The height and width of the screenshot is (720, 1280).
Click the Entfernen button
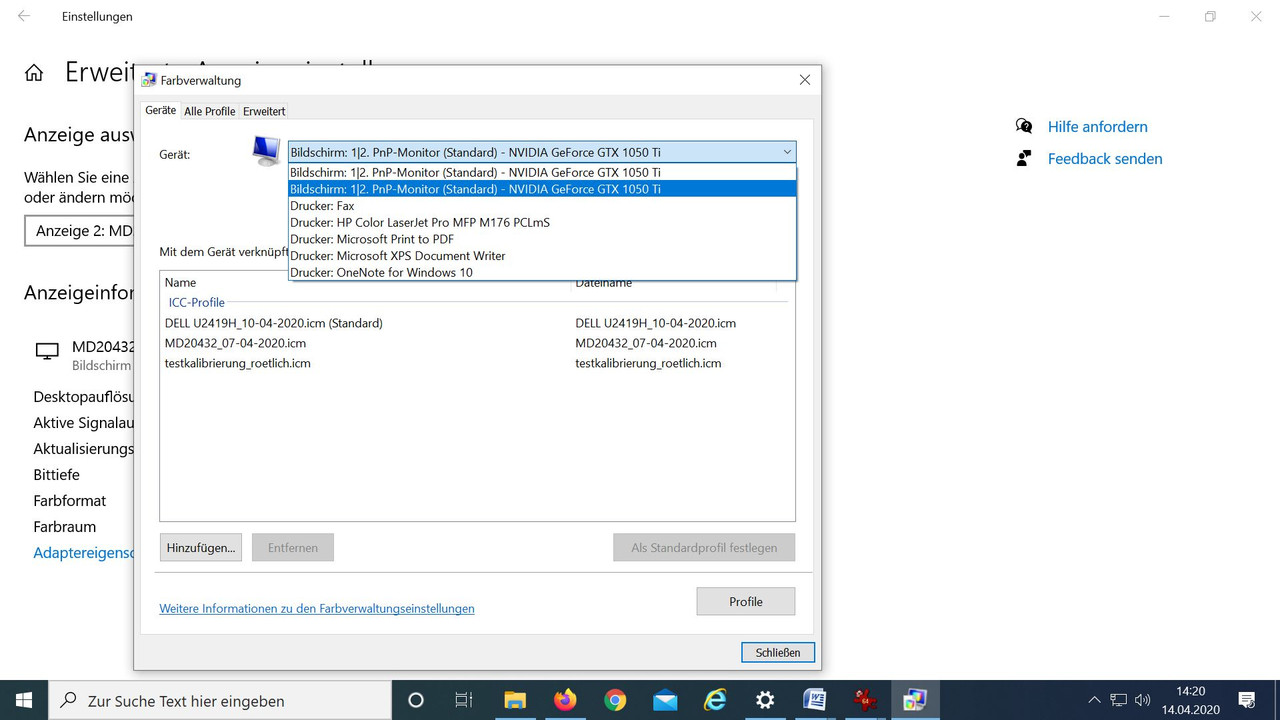[x=293, y=547]
